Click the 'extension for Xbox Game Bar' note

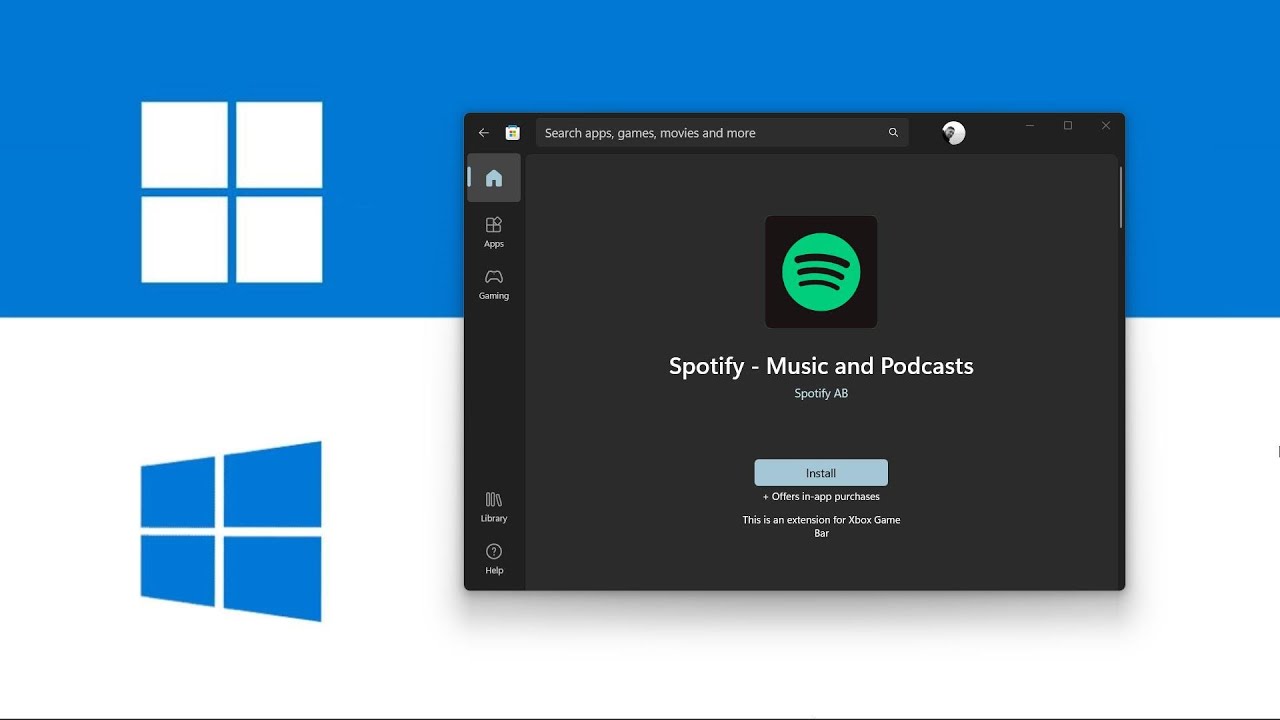[x=821, y=527]
